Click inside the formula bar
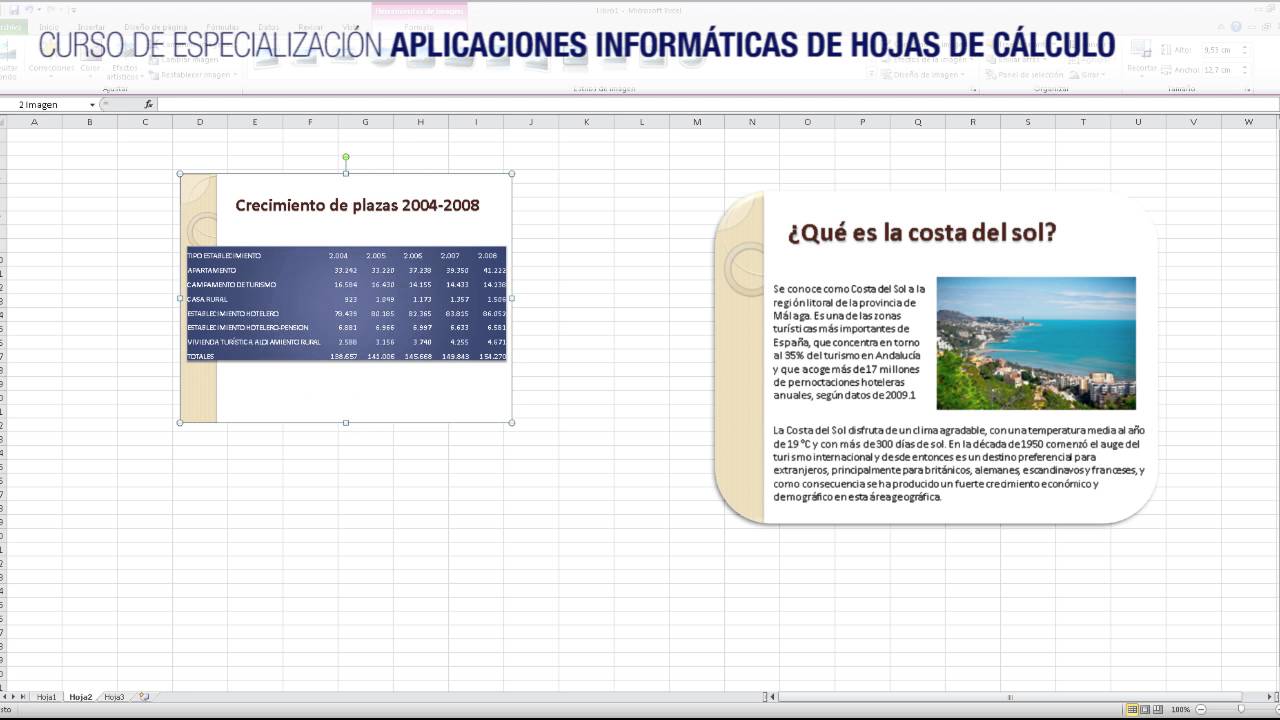Image resolution: width=1280 pixels, height=720 pixels. (715, 104)
